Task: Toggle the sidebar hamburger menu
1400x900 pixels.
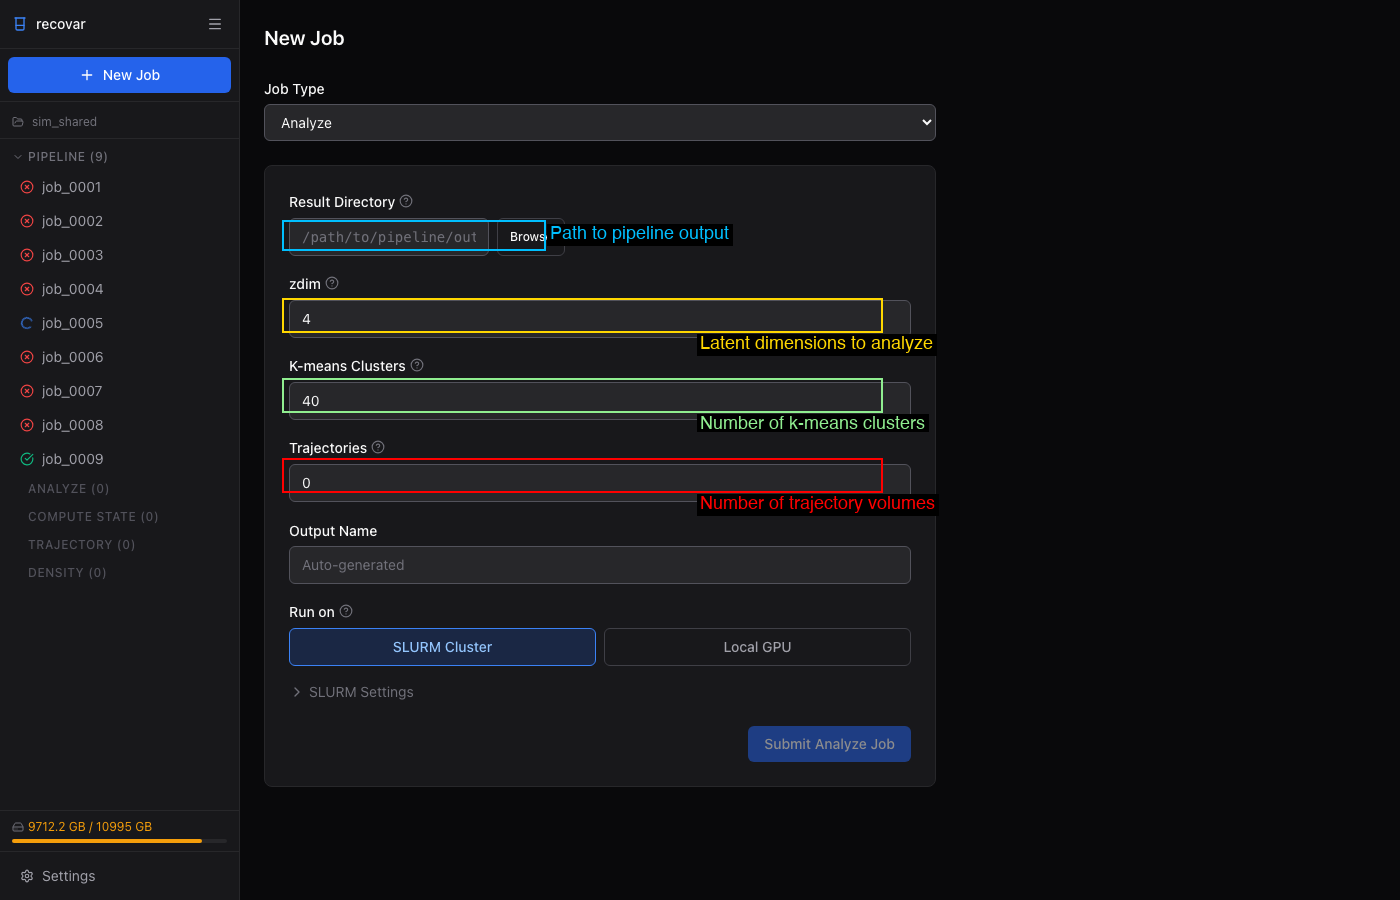Action: coord(215,24)
